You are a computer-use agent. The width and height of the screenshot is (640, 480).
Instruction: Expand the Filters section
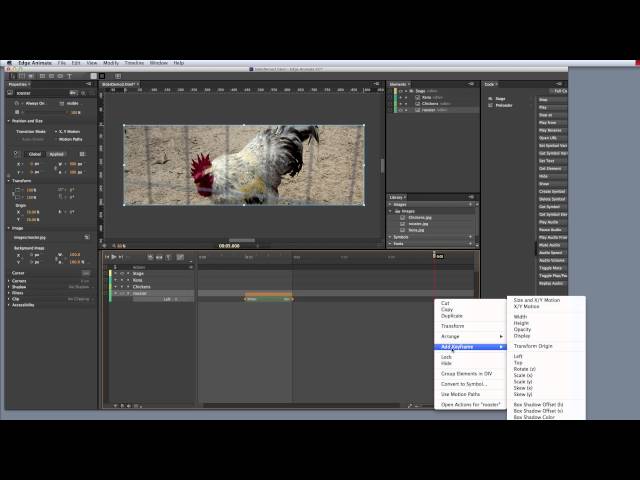9,293
